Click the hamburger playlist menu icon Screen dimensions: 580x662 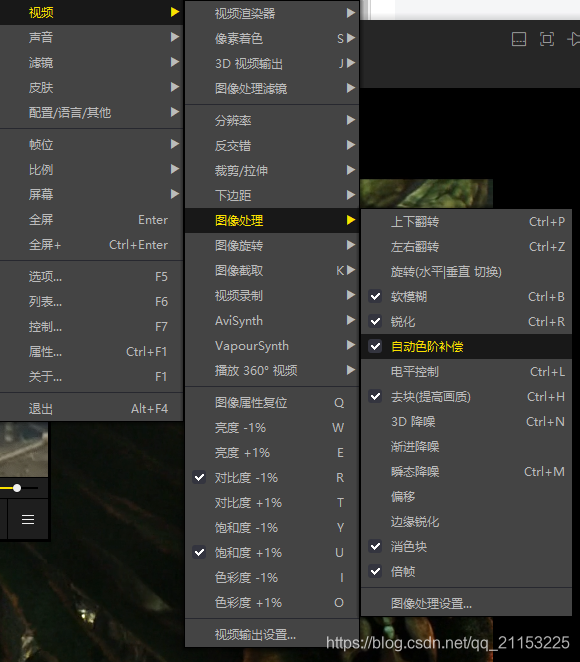pos(28,519)
